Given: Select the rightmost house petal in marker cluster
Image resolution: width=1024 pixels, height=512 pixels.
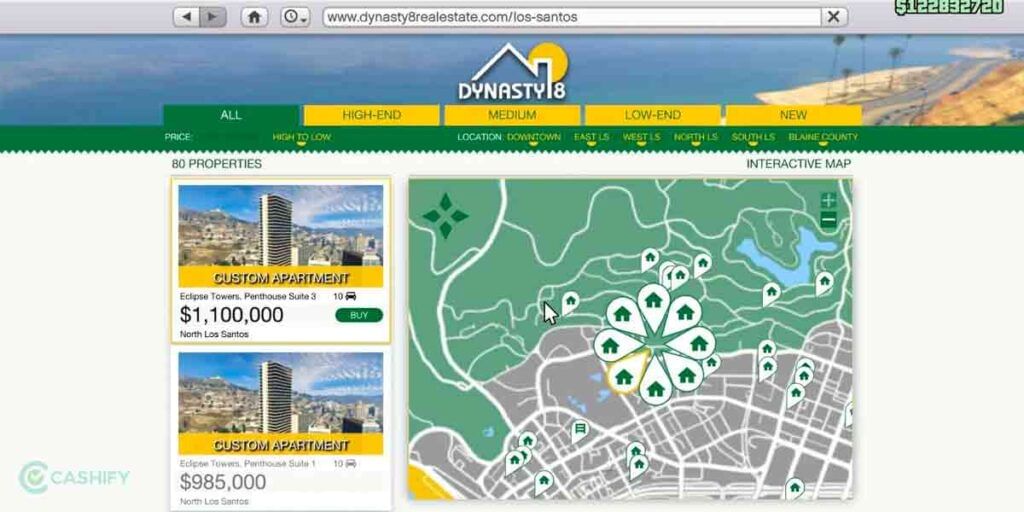Looking at the screenshot, I should [696, 343].
